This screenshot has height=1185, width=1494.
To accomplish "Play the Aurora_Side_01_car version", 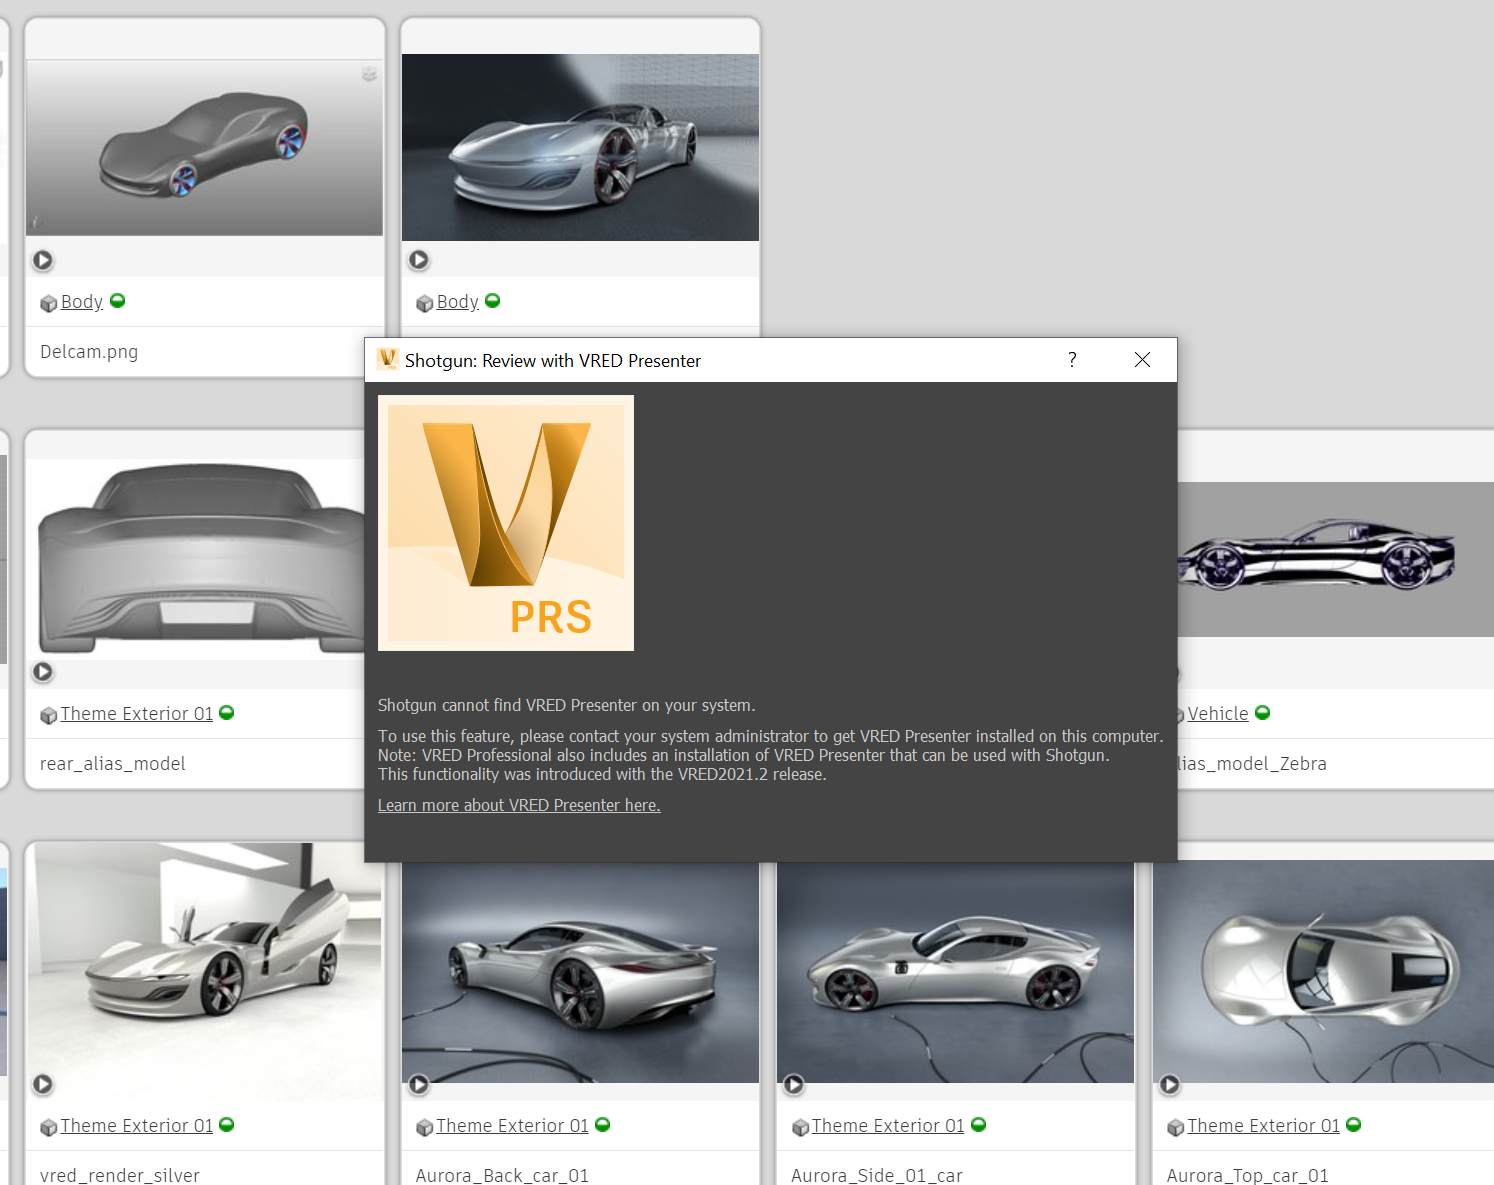I will click(794, 1084).
